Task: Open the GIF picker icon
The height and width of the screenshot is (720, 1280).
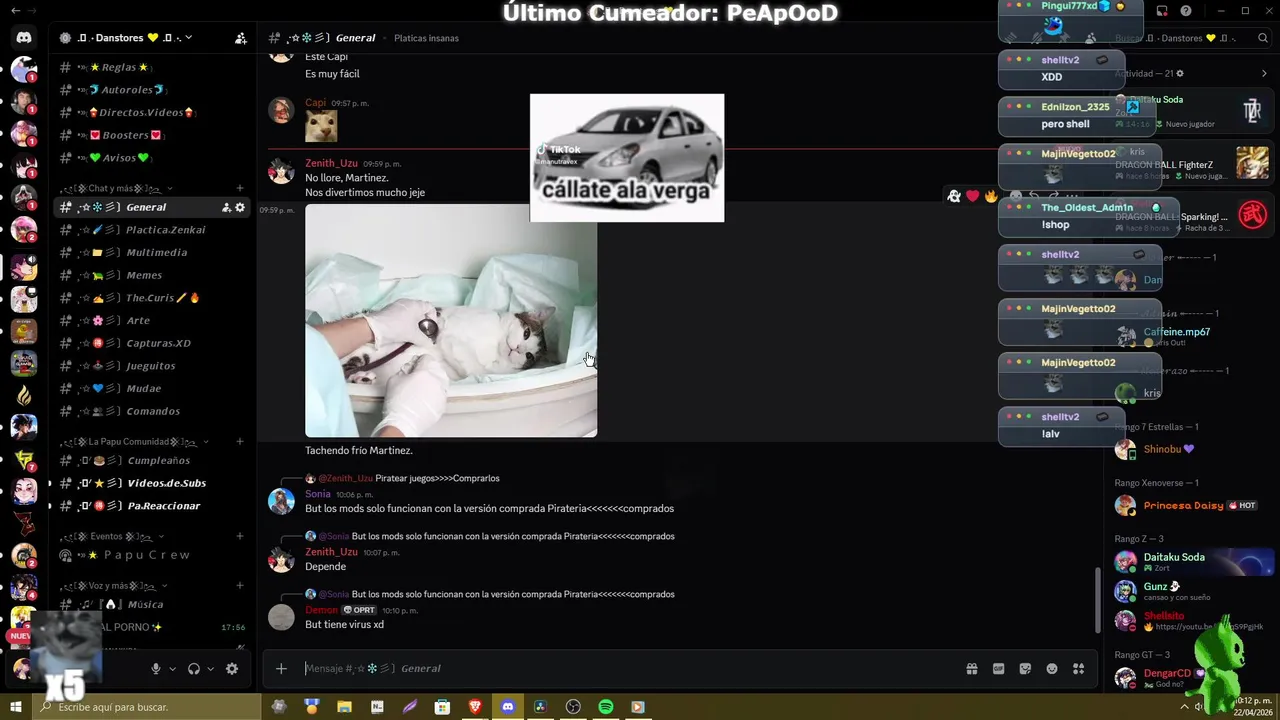Action: (x=998, y=669)
